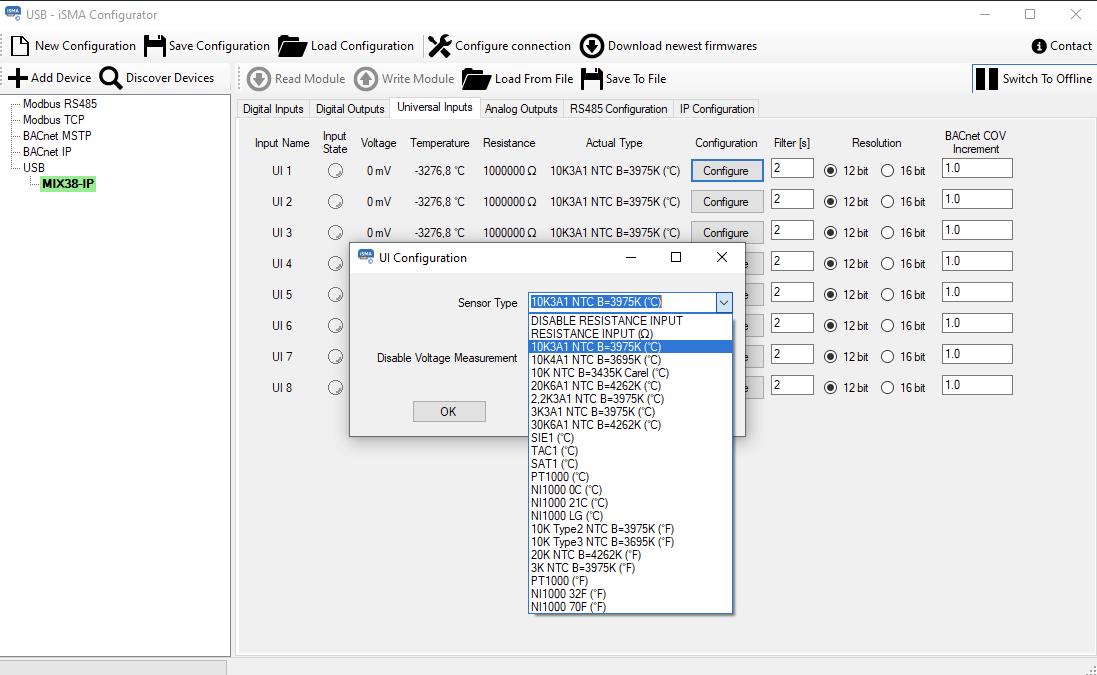Click Discover Devices magnifier icon

110,78
